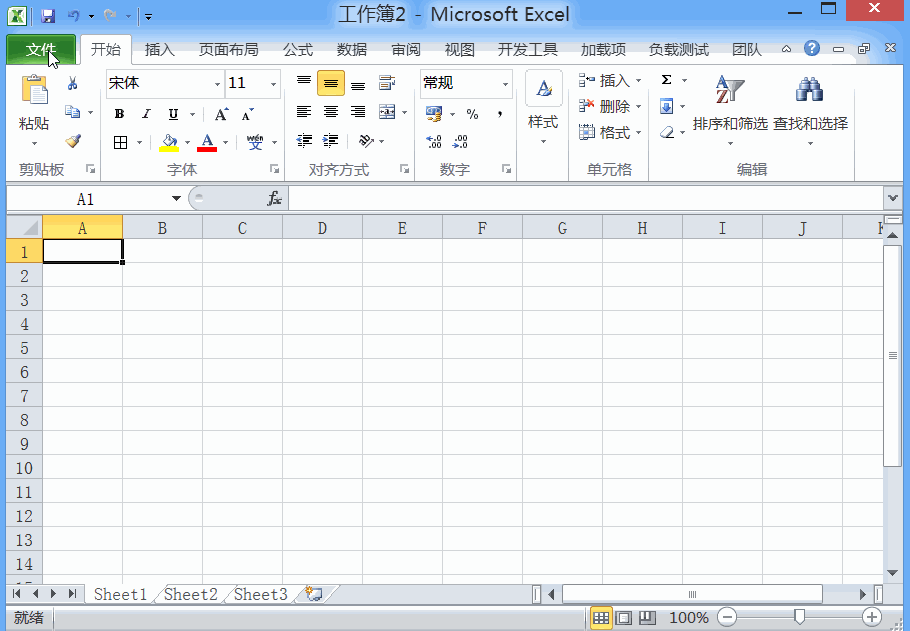910x631 pixels.
Task: Click the 格式刷 format painter icon
Action: click(x=74, y=141)
